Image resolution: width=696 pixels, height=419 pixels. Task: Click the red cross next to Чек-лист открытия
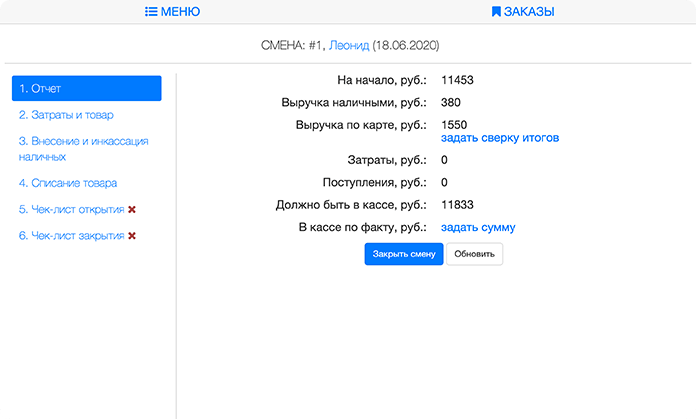[x=132, y=210]
